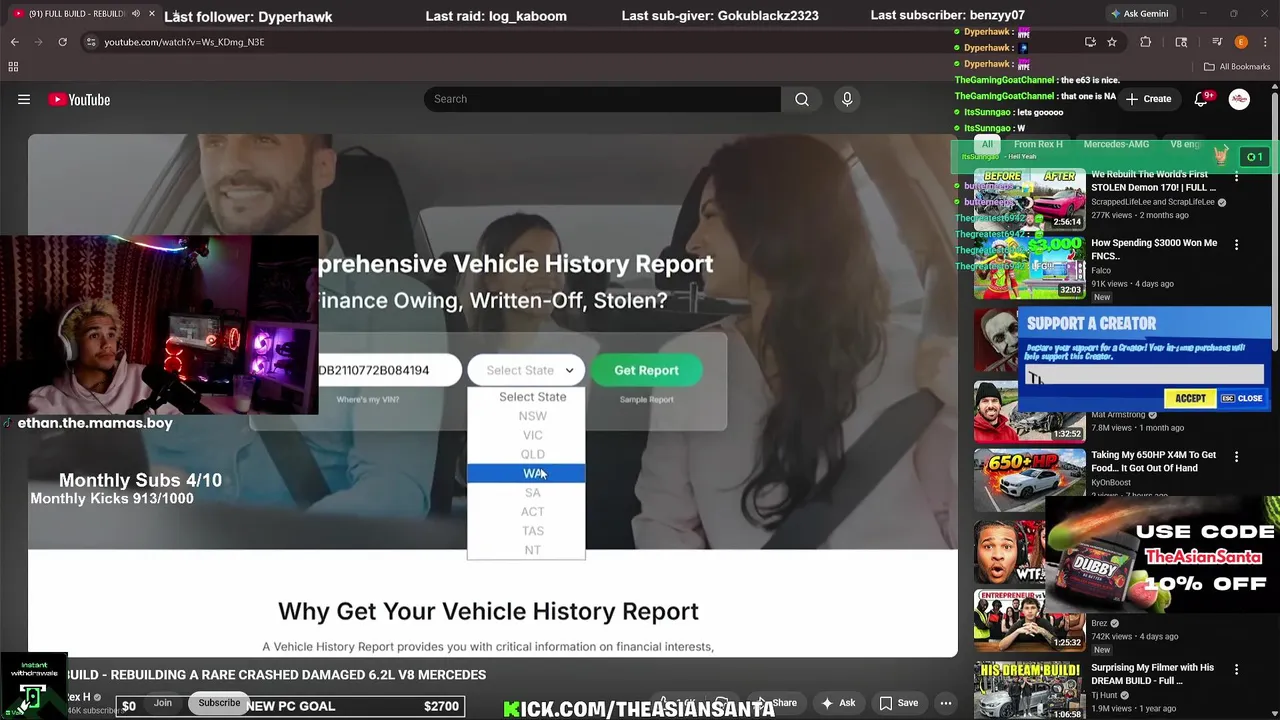Image resolution: width=1280 pixels, height=720 pixels.
Task: Open the Matt Armstrong video thumbnail
Action: [1029, 411]
